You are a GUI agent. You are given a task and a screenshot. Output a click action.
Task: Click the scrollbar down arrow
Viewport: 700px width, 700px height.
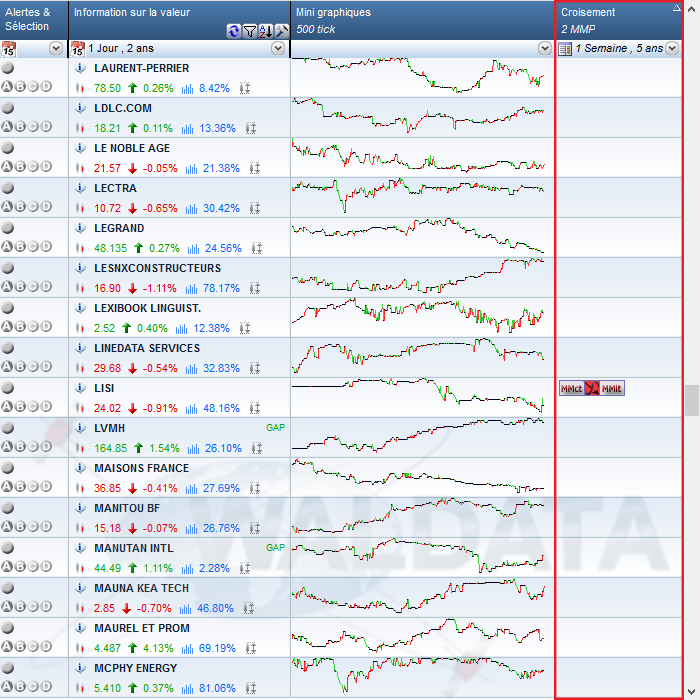[x=692, y=691]
